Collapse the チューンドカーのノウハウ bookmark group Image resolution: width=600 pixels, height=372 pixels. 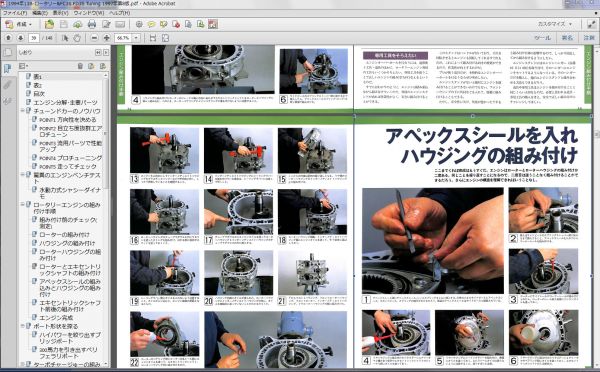click(x=23, y=111)
